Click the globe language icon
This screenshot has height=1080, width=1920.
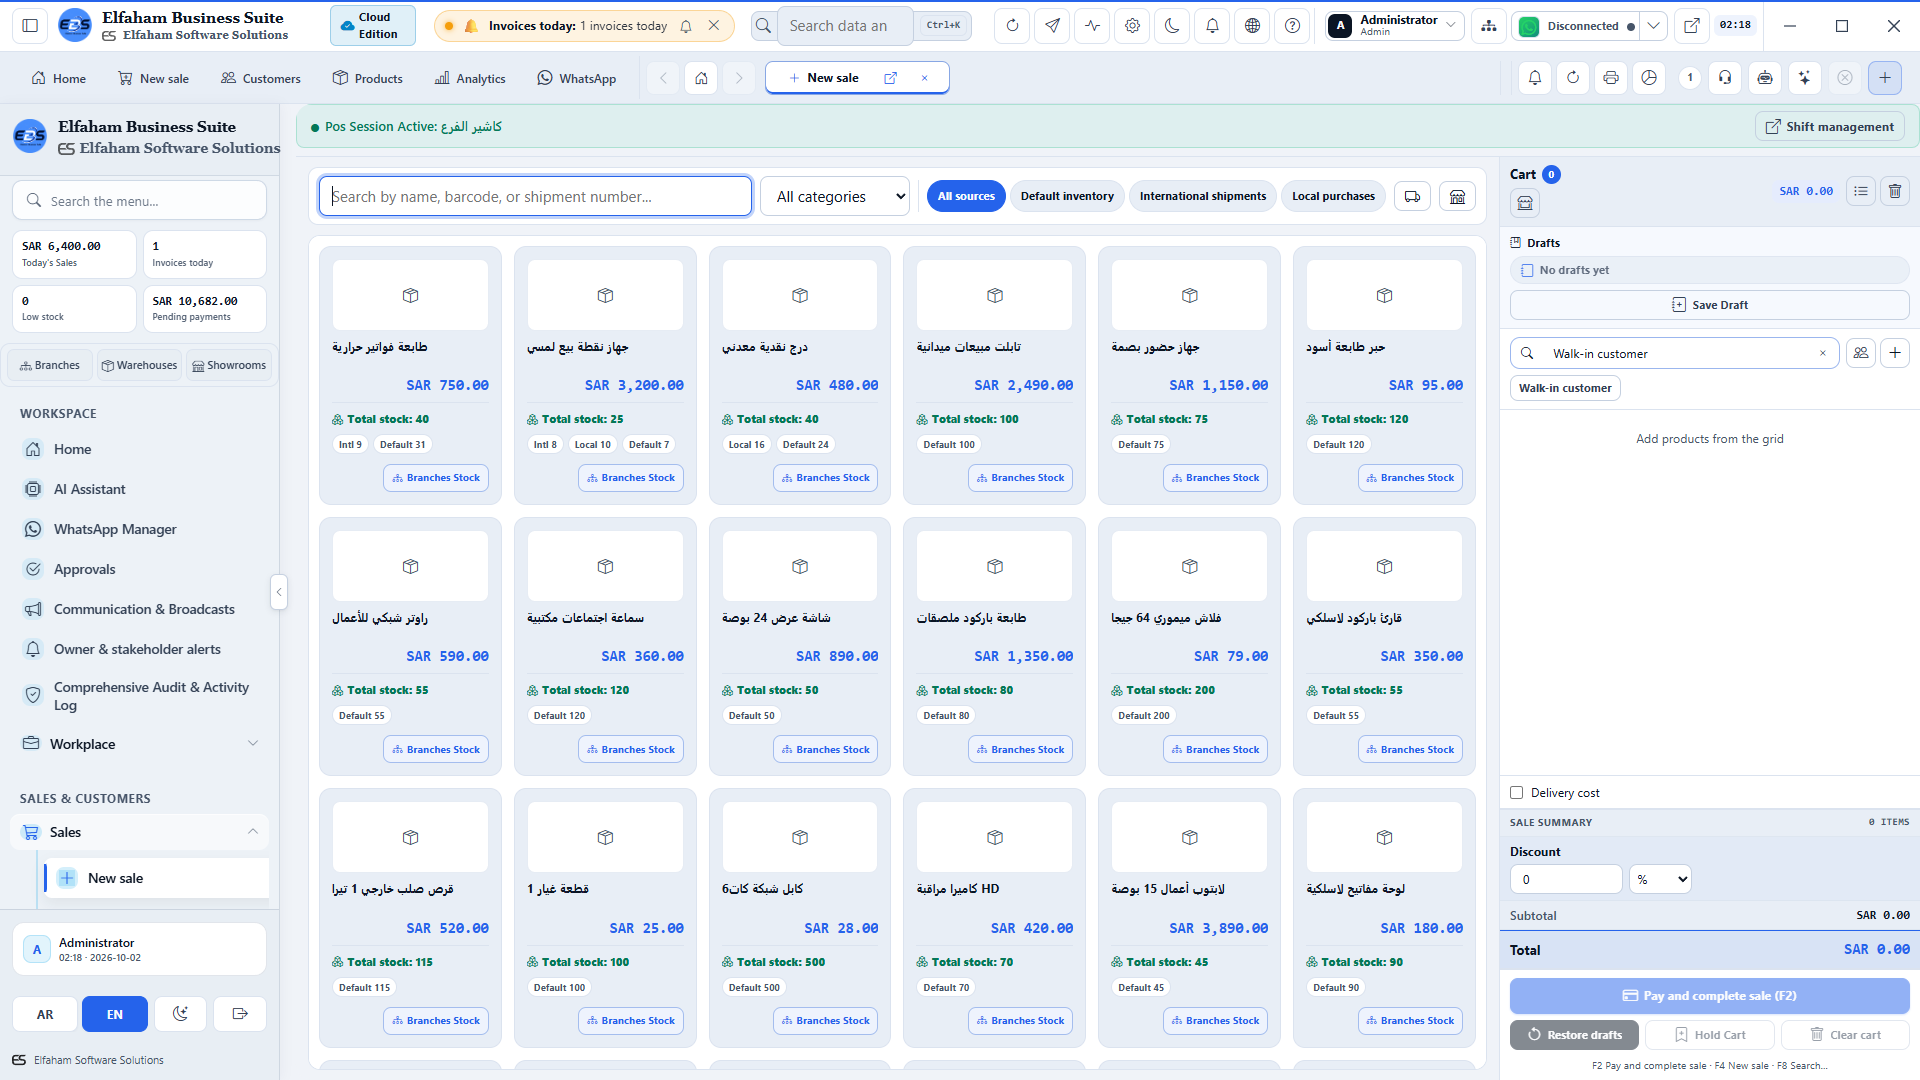[1252, 26]
